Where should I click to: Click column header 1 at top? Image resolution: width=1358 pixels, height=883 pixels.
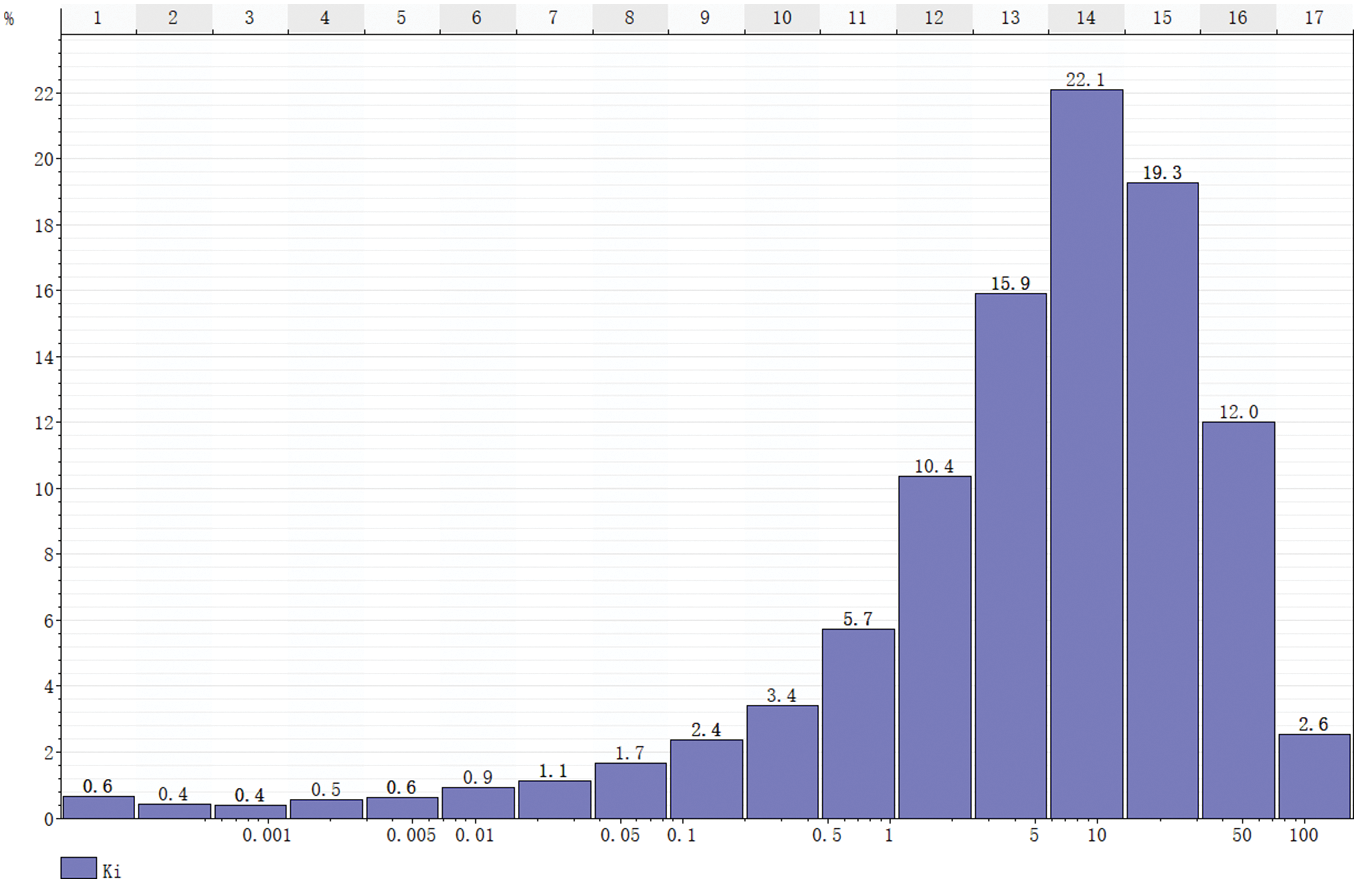click(x=98, y=19)
